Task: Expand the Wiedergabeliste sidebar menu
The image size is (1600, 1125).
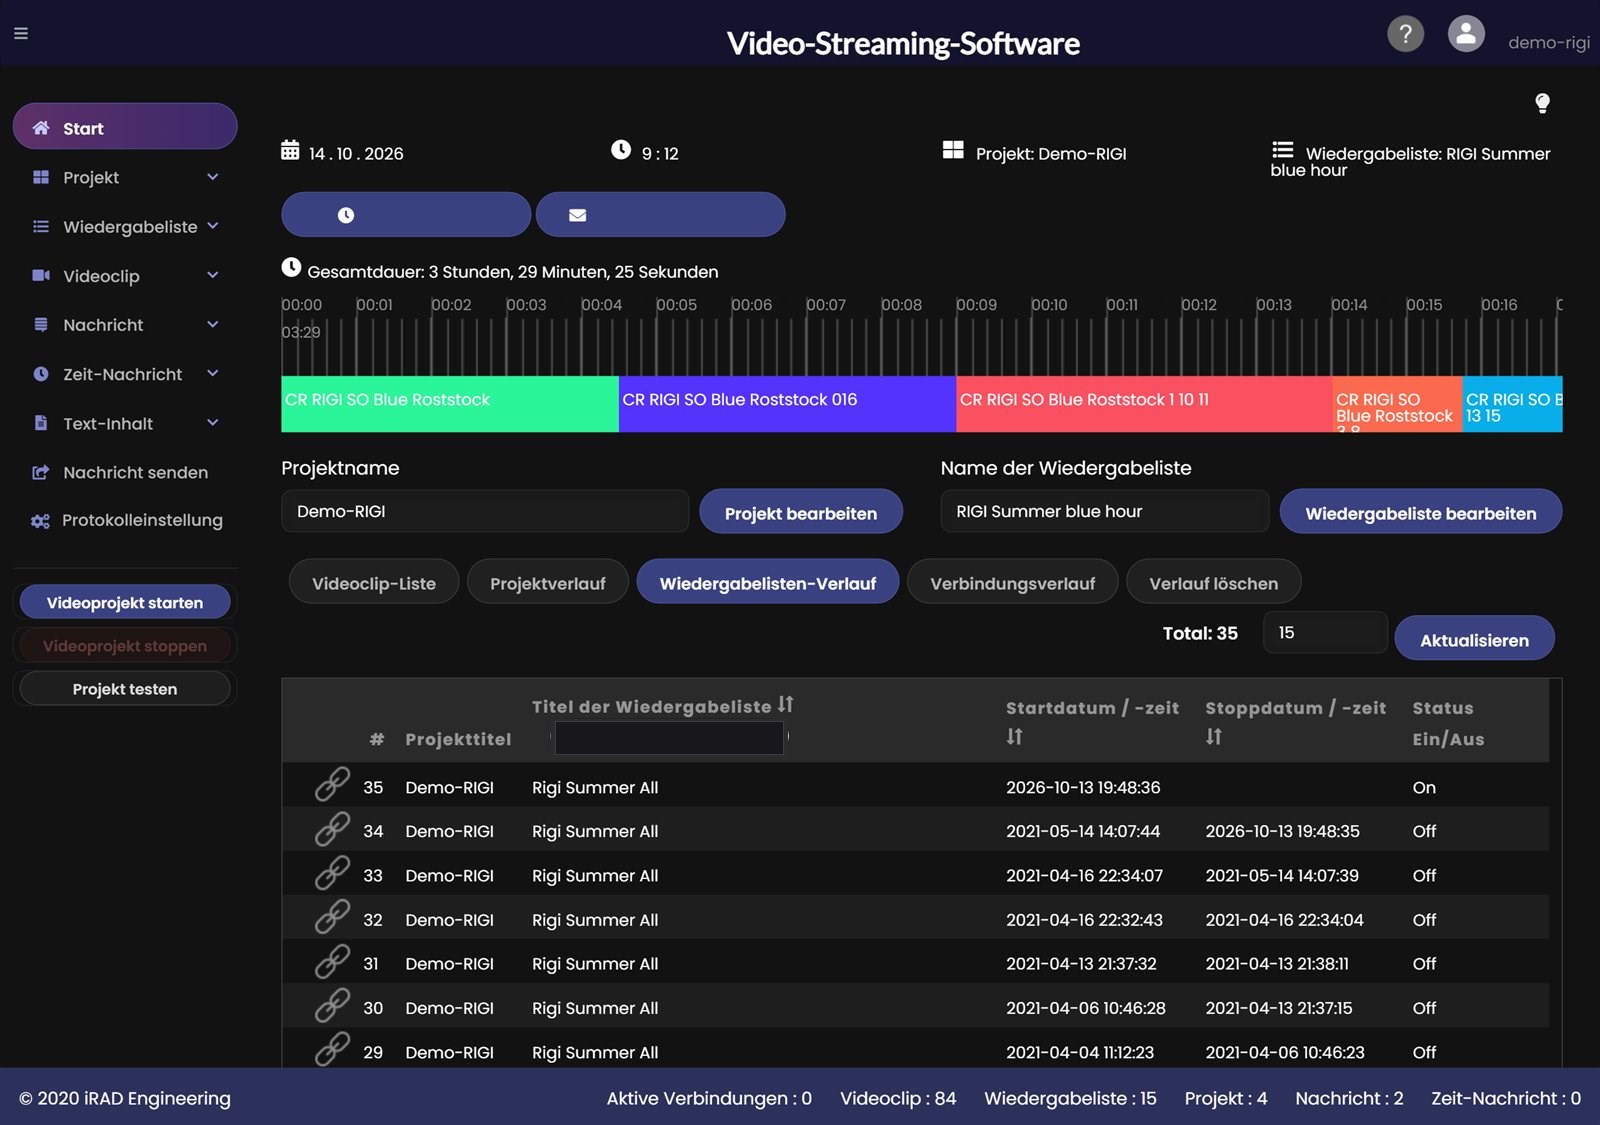Action: [125, 226]
